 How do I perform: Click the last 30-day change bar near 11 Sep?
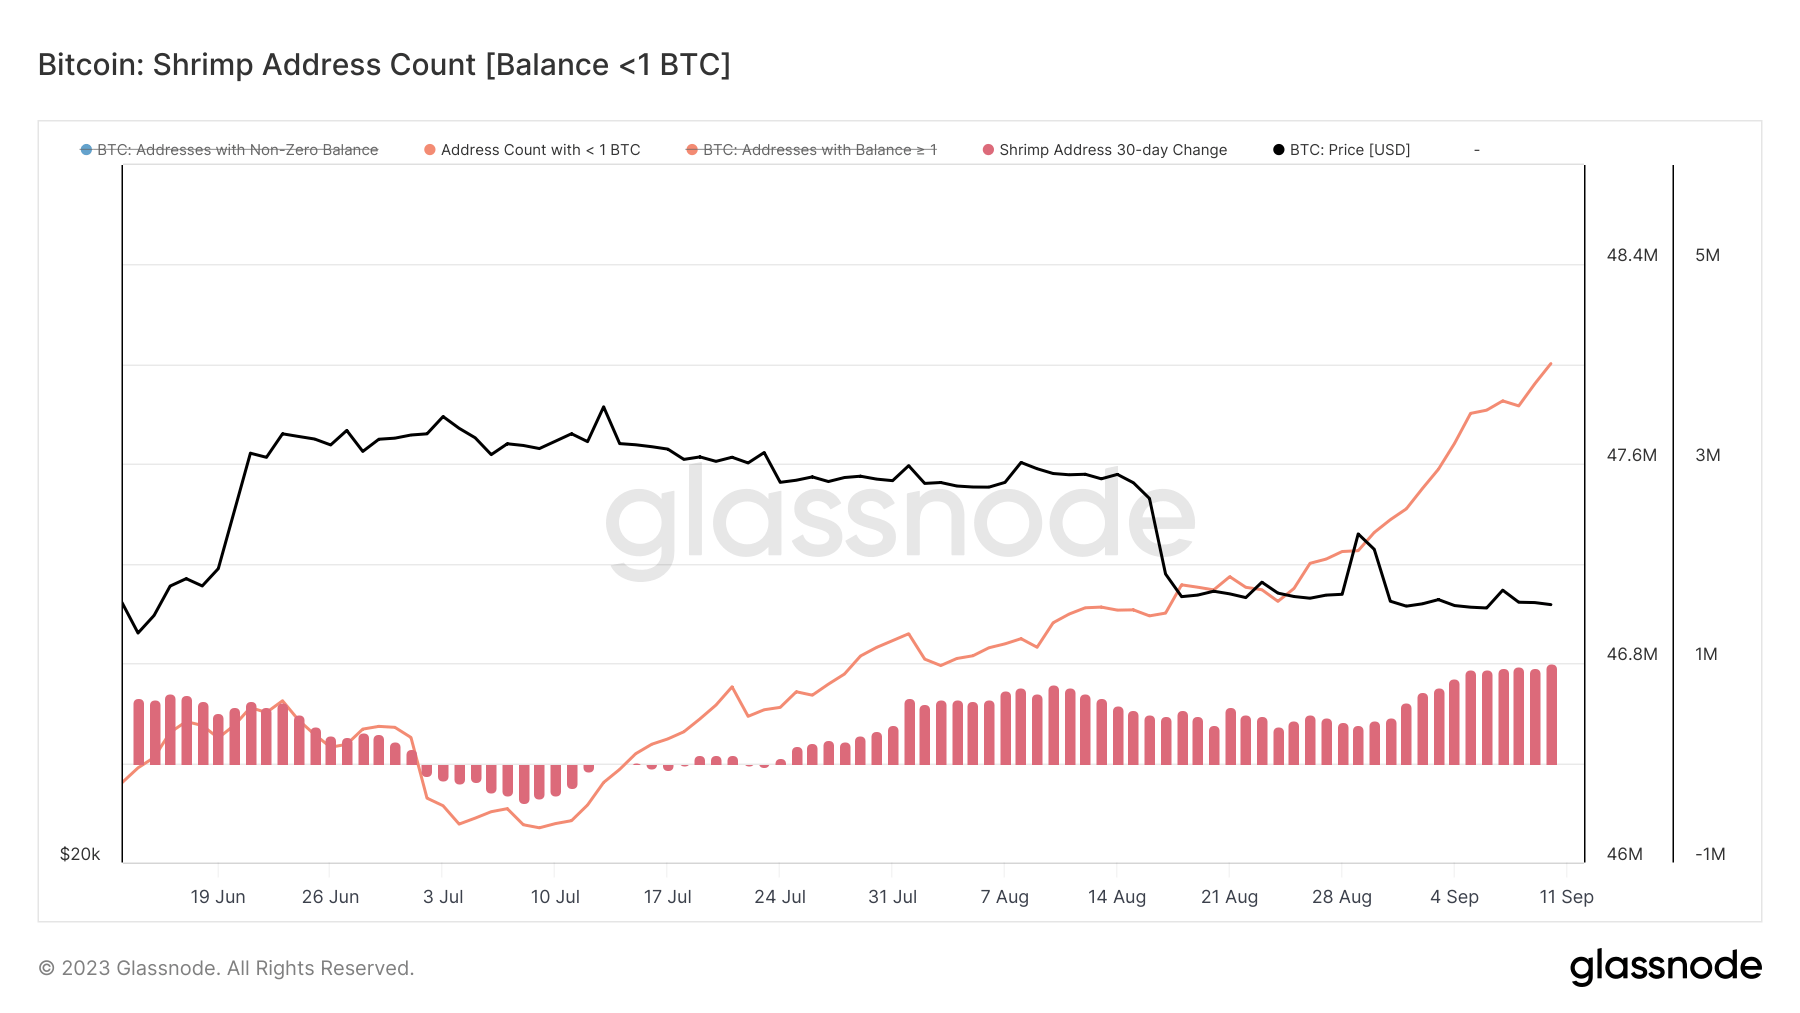[x=1551, y=715]
